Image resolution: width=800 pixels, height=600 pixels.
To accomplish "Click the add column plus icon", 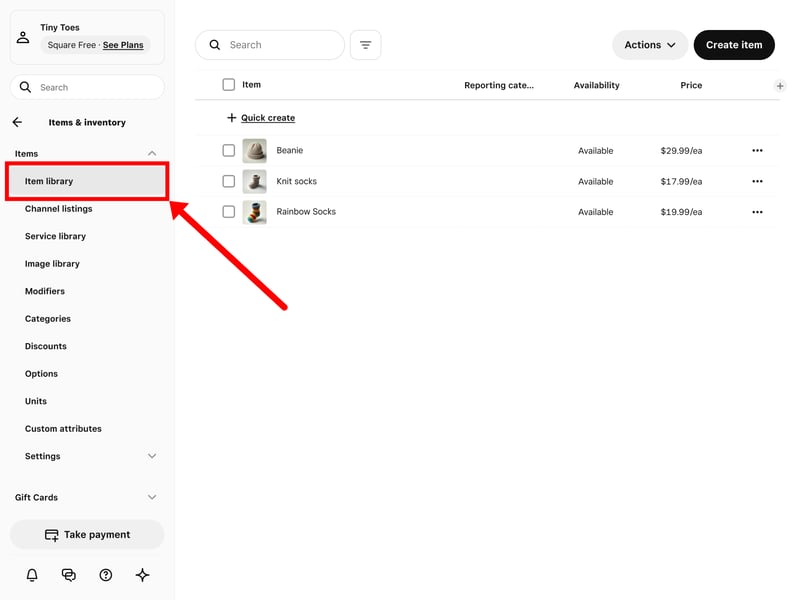I will click(780, 86).
